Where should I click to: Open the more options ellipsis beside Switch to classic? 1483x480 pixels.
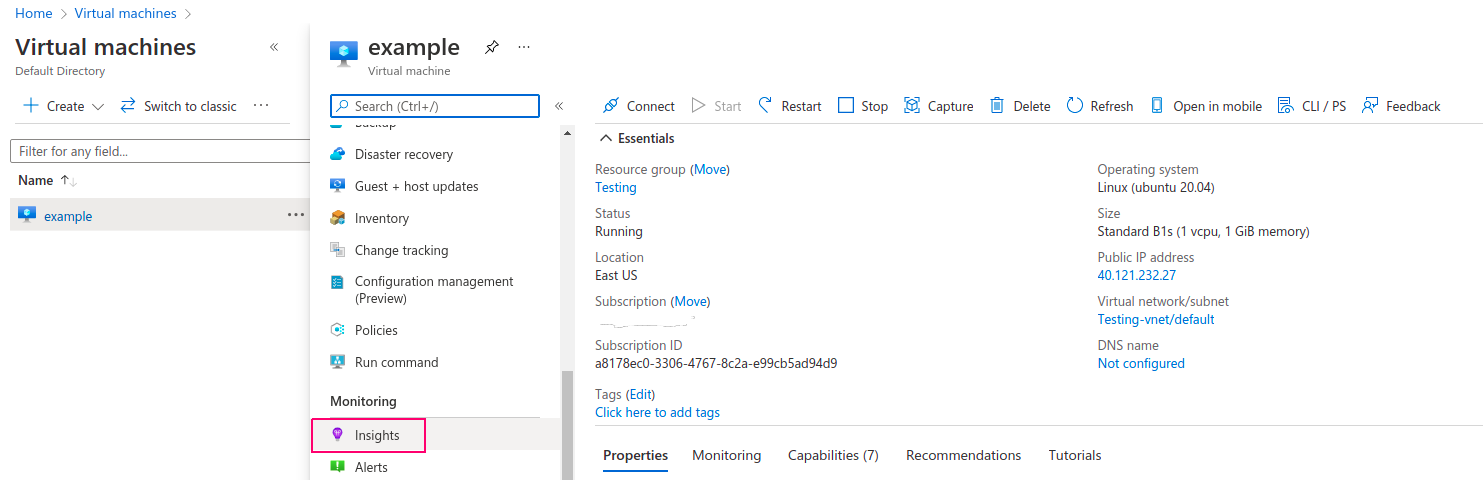[x=261, y=105]
